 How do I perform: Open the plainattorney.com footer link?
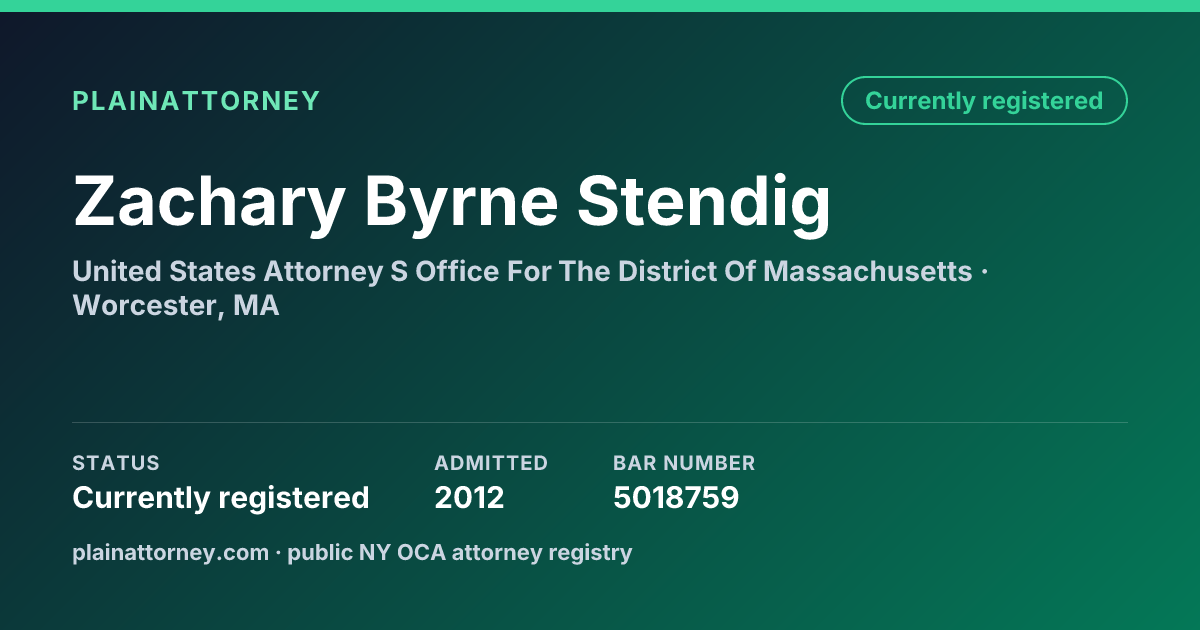click(x=170, y=552)
